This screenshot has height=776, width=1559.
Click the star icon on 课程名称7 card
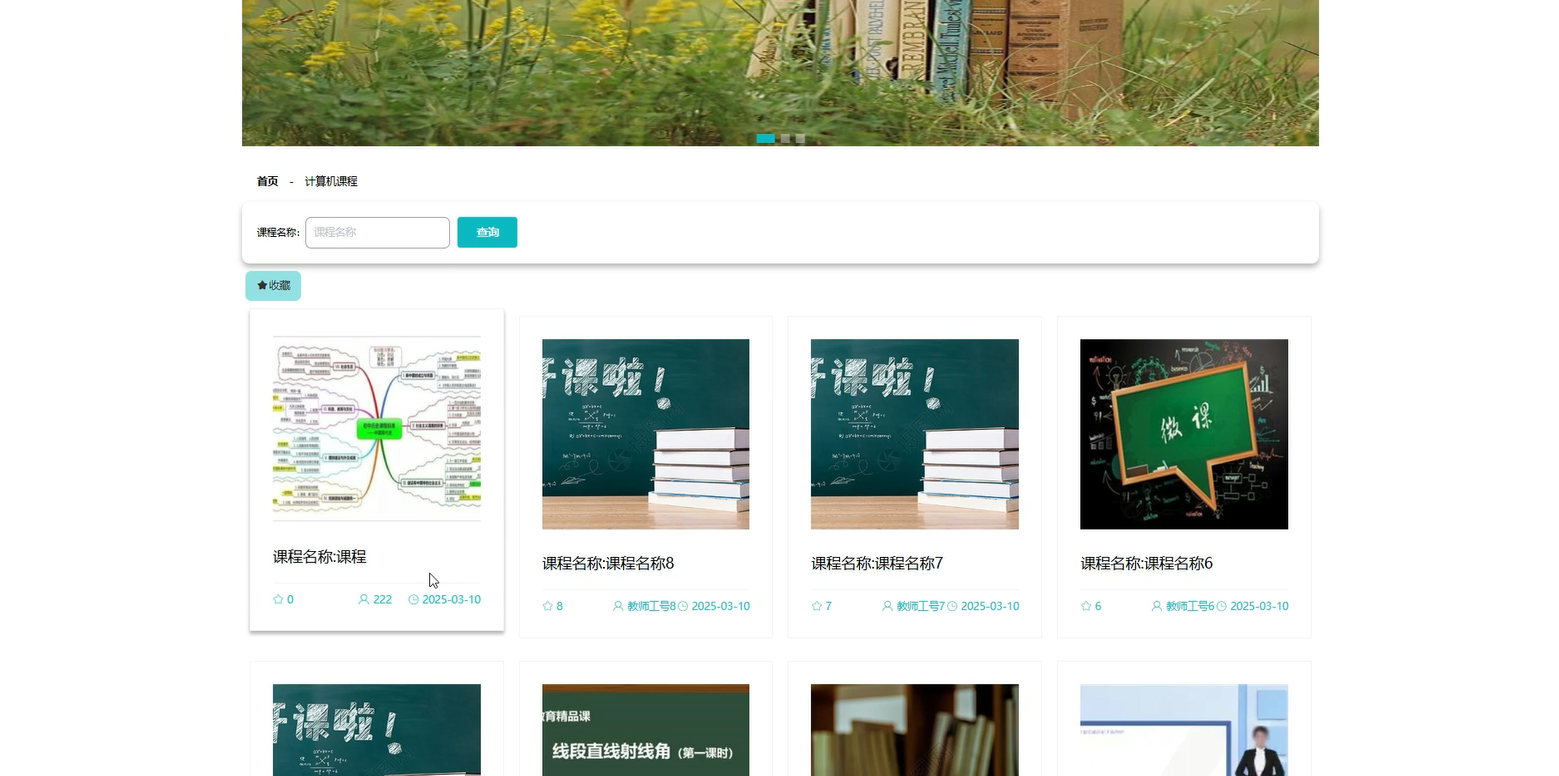click(x=816, y=606)
